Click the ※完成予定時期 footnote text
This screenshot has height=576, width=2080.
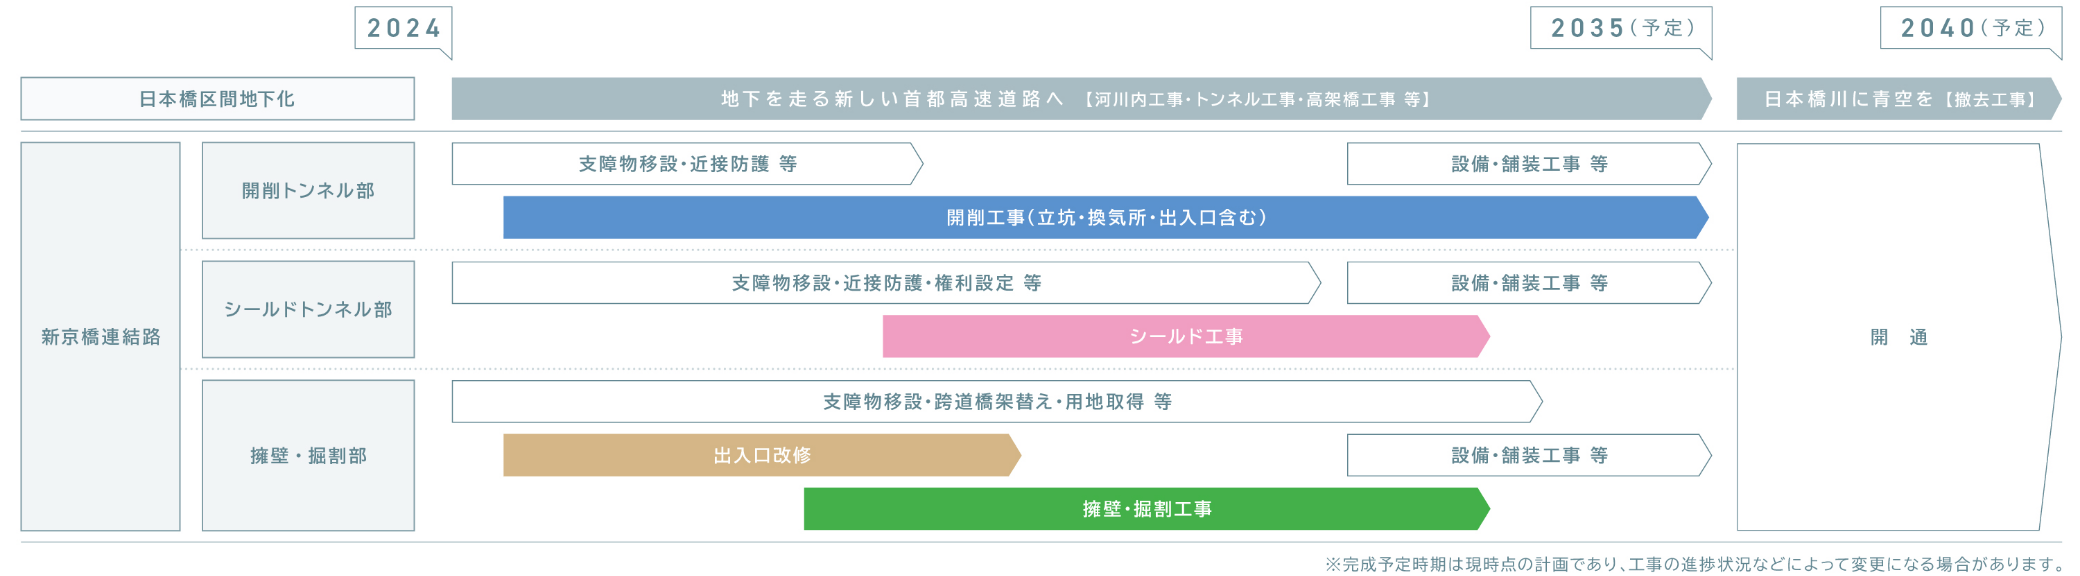pyautogui.click(x=1694, y=564)
